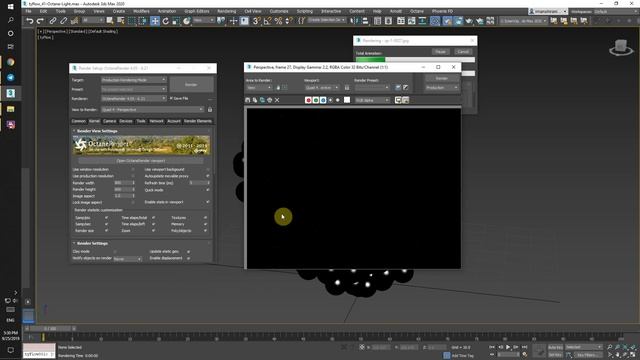This screenshot has width=640, height=360.
Task: Open the Renderer dropdown in Render Setup
Action: point(133,99)
